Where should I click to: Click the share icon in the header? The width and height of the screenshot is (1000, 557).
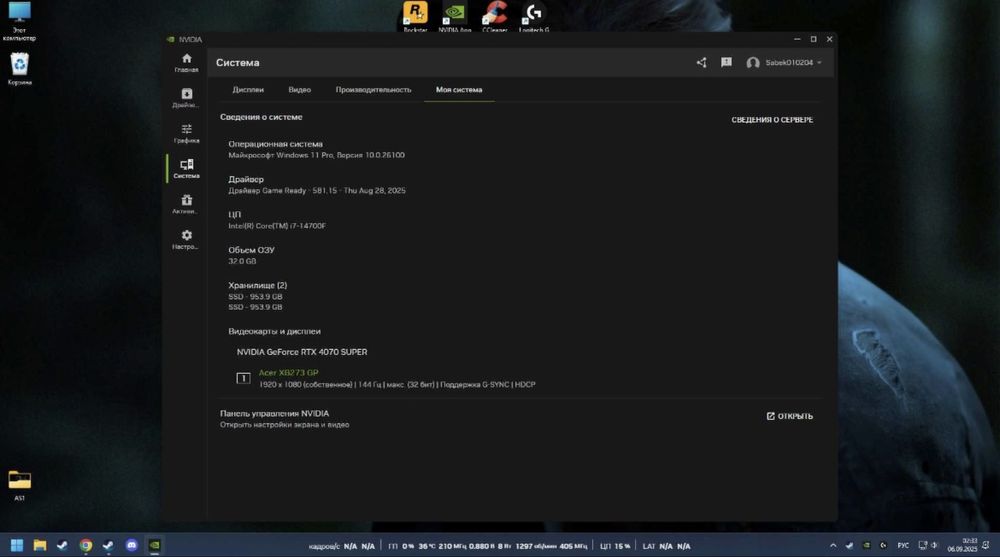(x=702, y=63)
